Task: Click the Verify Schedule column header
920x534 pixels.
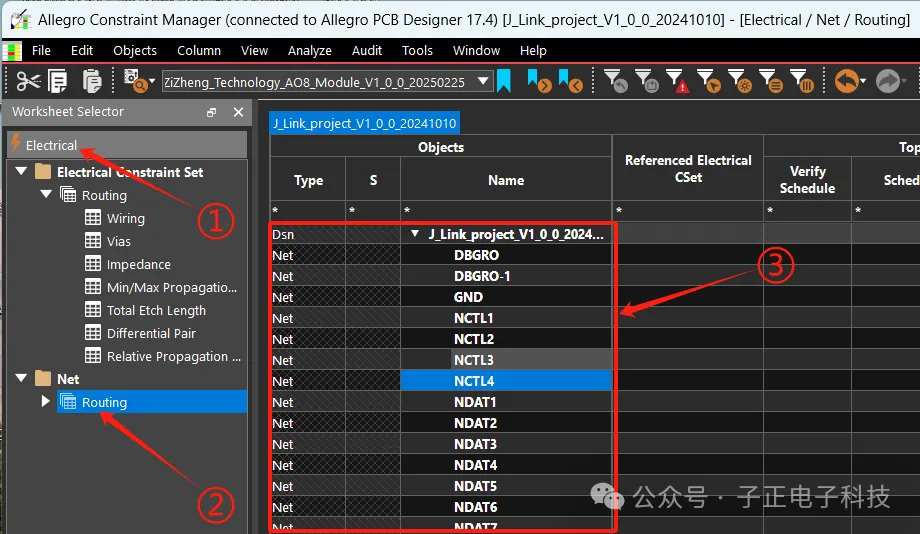Action: coord(807,180)
